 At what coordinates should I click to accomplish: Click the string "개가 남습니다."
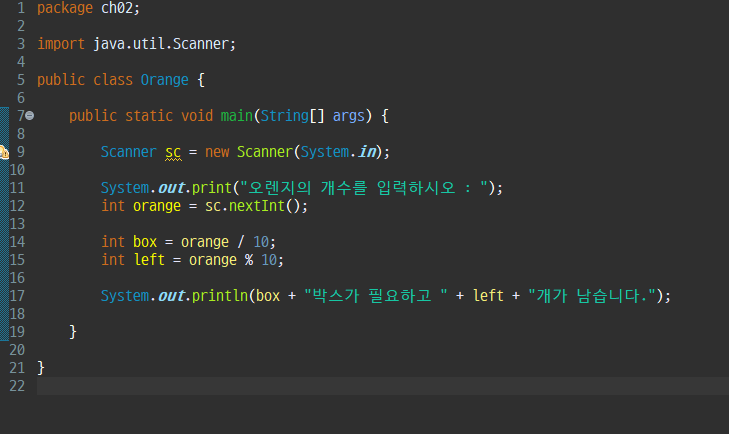pyautogui.click(x=592, y=296)
